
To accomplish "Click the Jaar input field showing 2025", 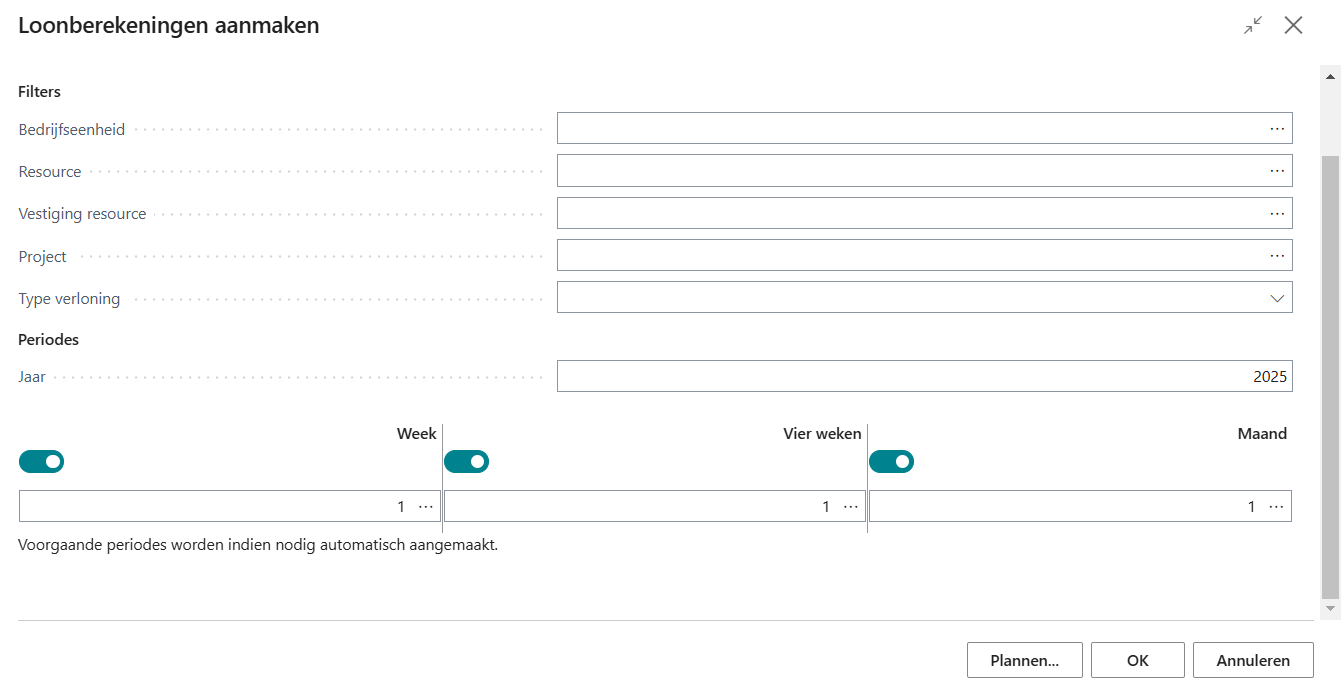I will click(923, 377).
